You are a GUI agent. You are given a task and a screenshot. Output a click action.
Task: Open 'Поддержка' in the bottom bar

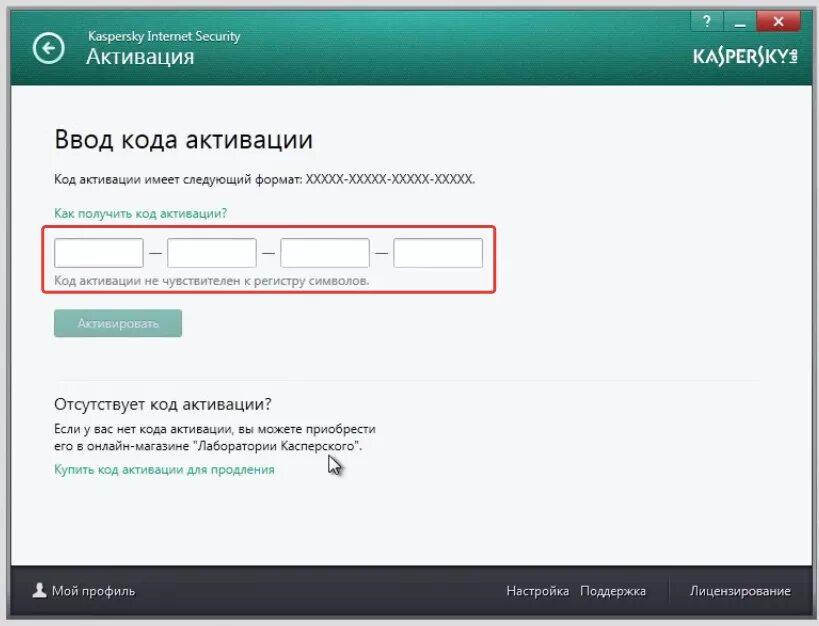point(613,591)
